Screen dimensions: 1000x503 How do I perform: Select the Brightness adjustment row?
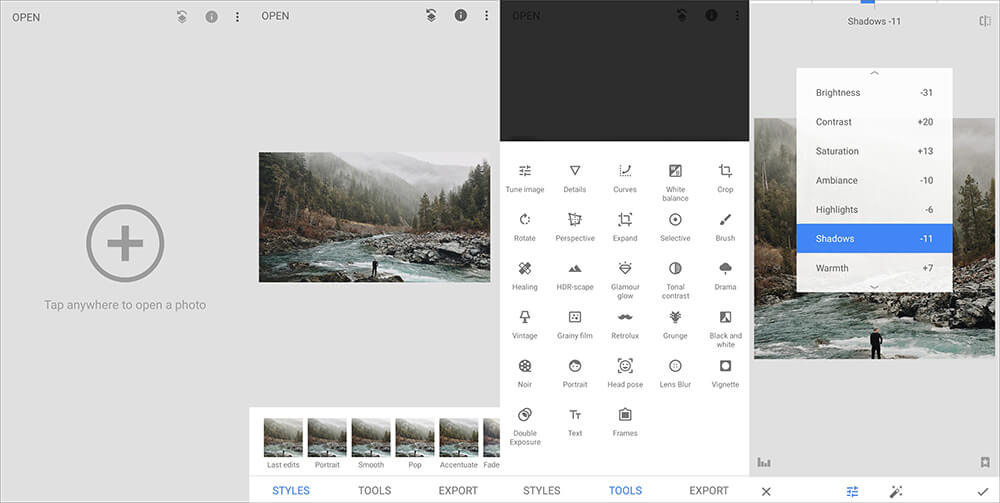coord(874,92)
